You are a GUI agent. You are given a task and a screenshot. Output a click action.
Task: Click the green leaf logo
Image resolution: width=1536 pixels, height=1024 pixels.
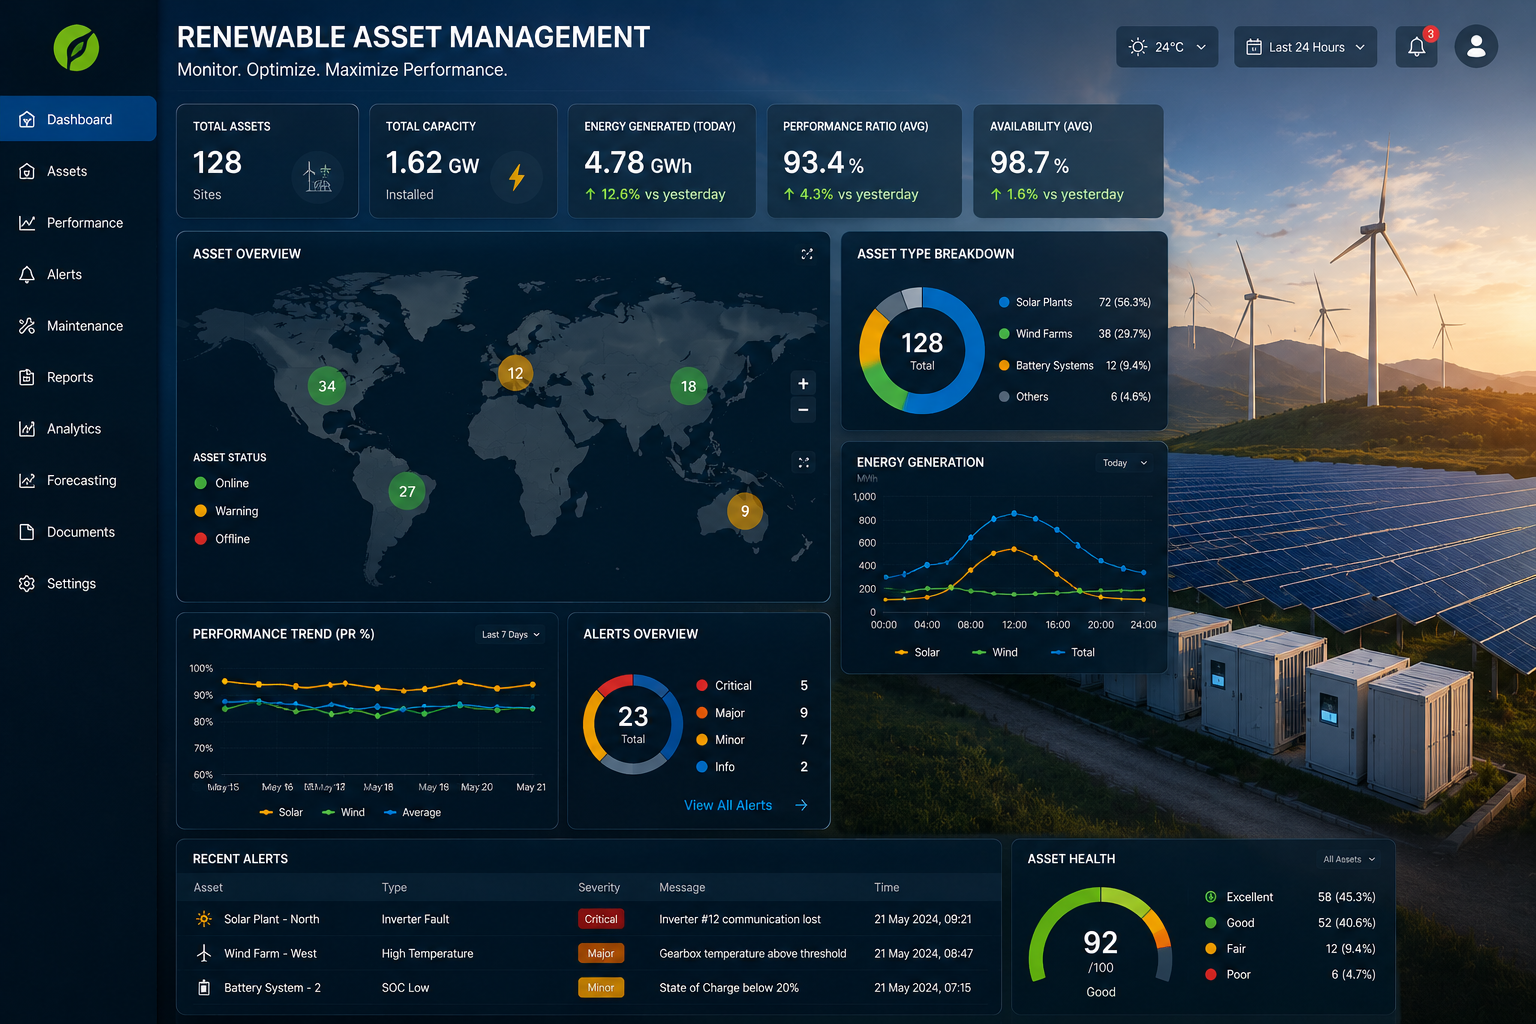[76, 47]
